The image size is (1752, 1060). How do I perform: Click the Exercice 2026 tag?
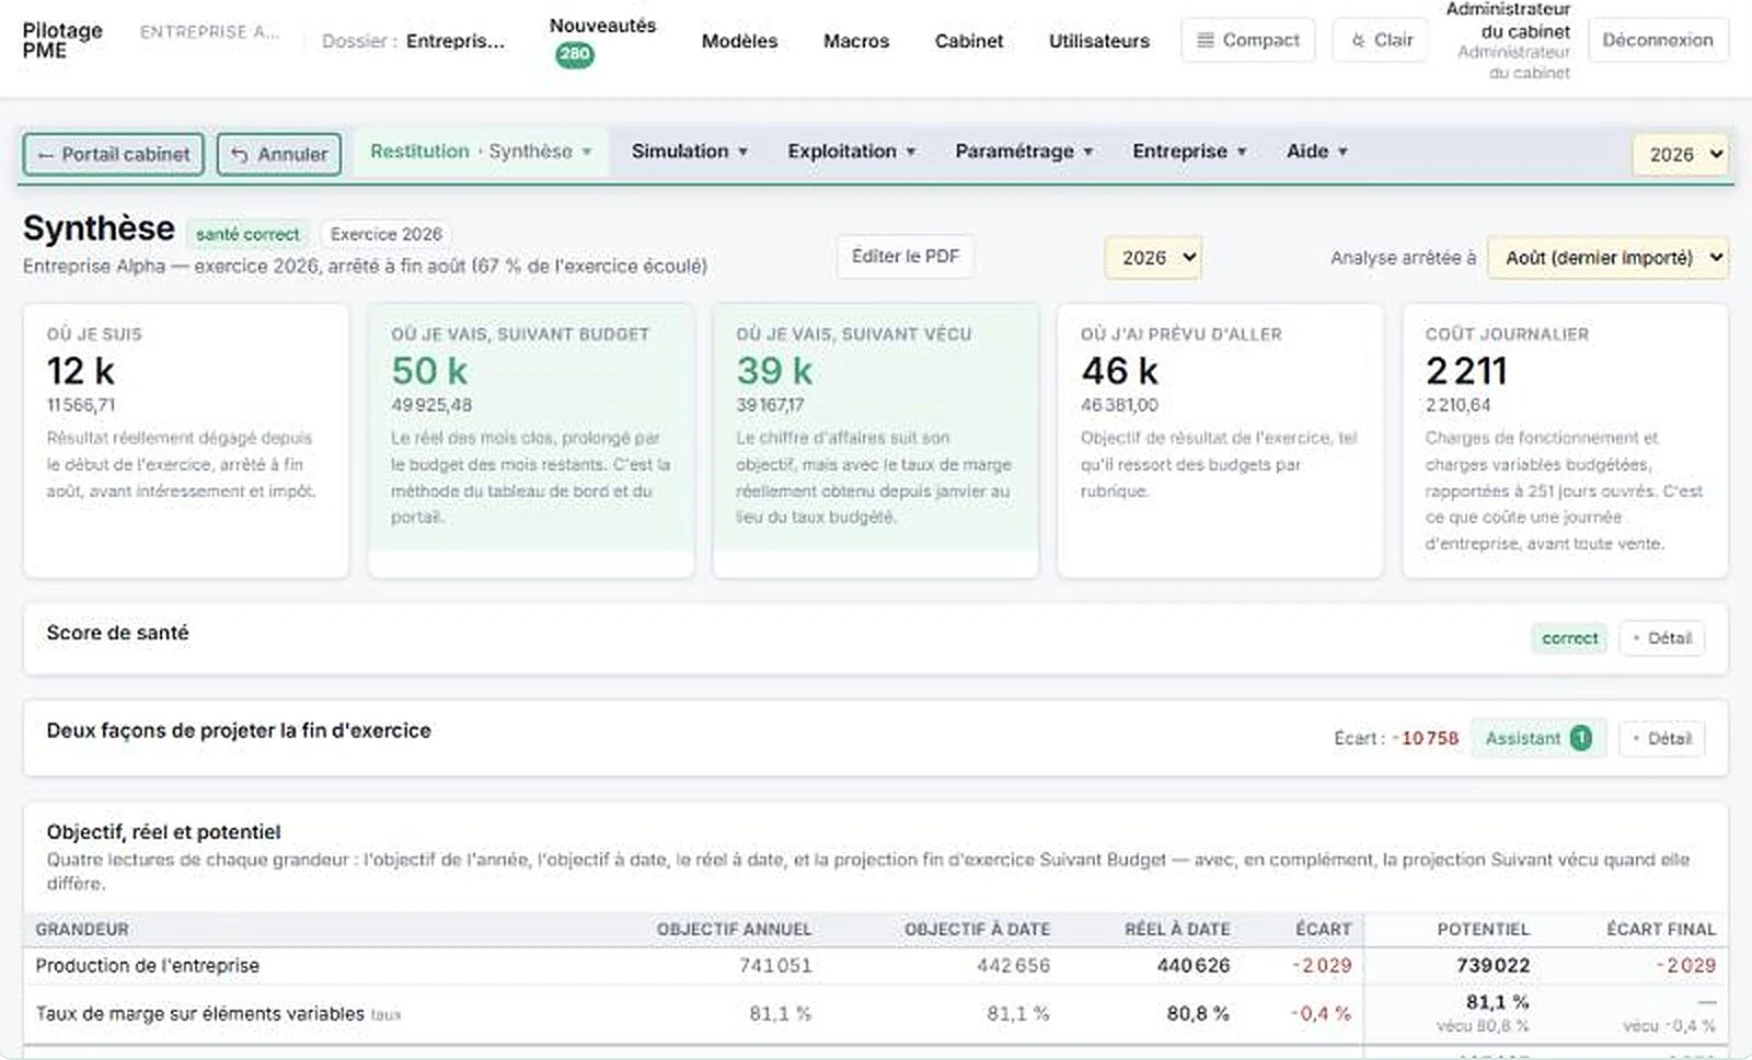coord(386,234)
